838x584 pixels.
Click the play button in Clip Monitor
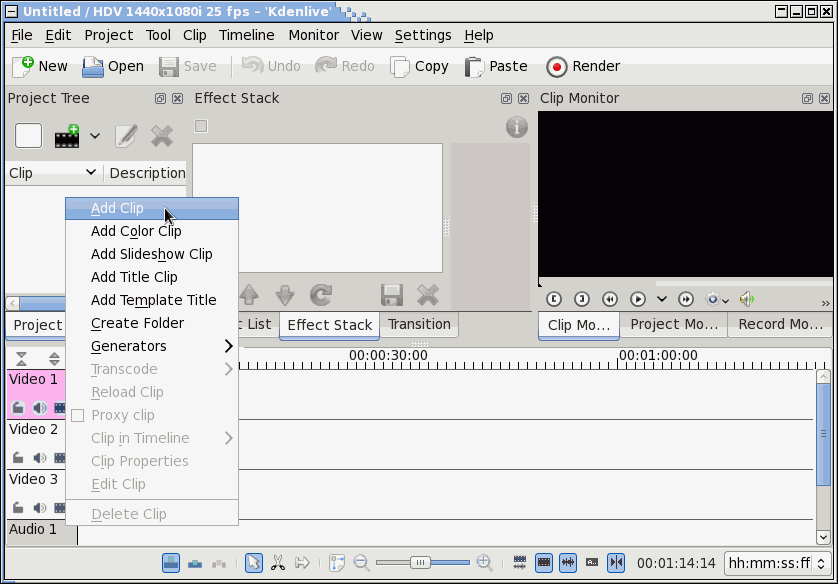pyautogui.click(x=638, y=299)
